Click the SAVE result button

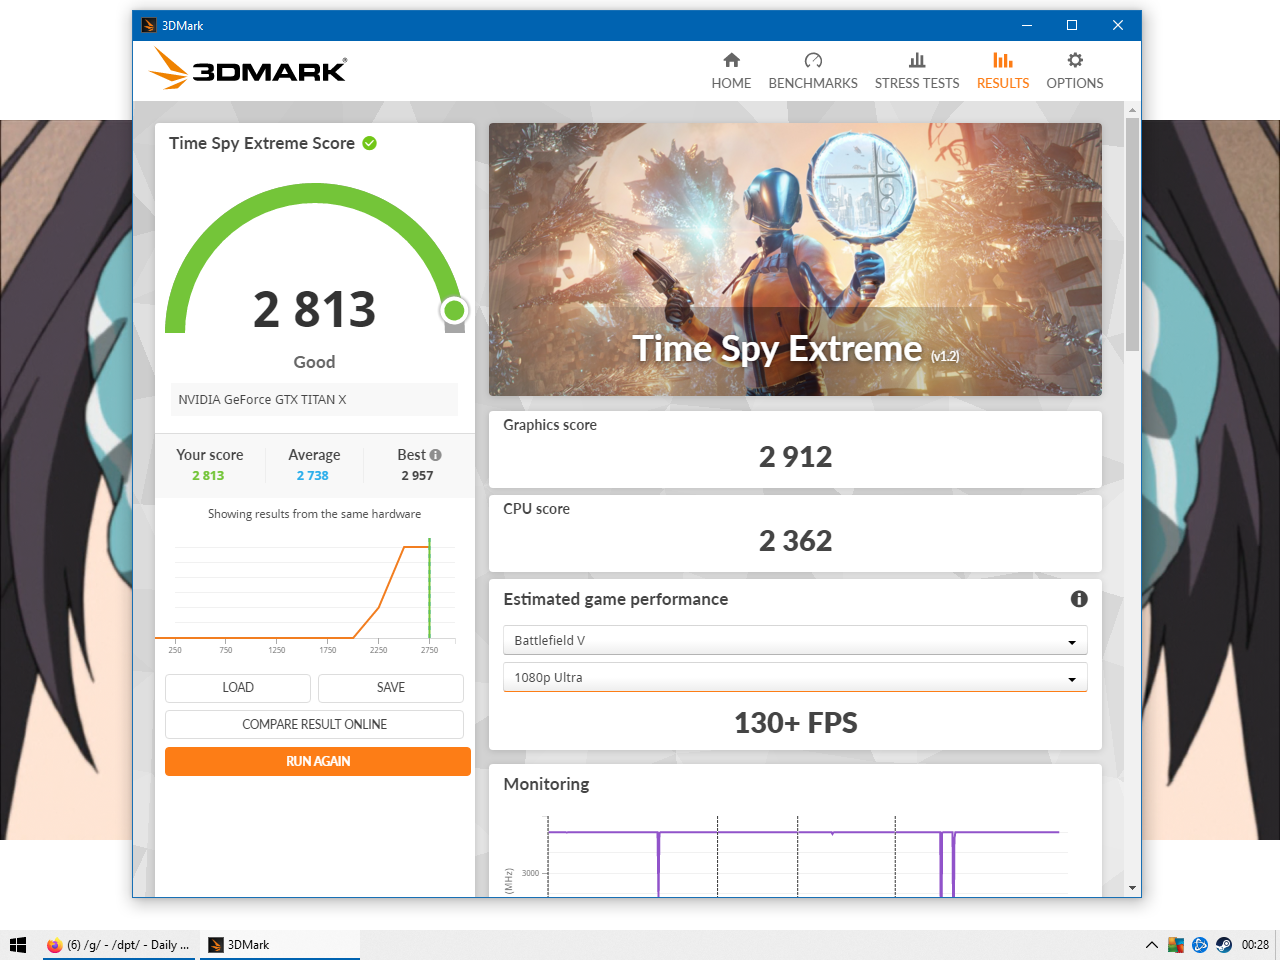[391, 688]
